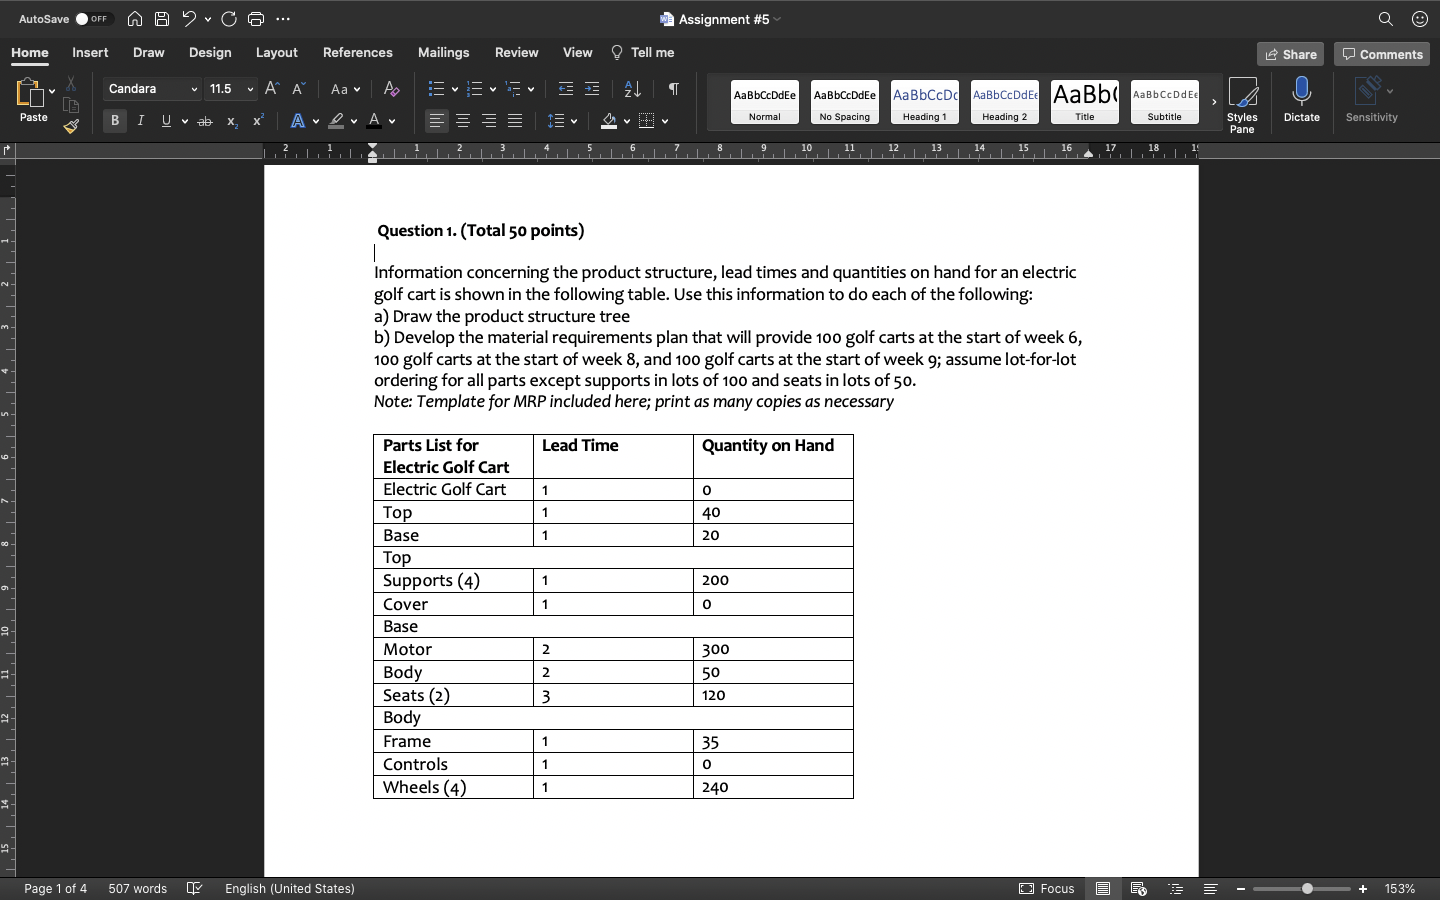The image size is (1440, 900).
Task: Open the highlight color dropdown arrow
Action: (x=353, y=121)
